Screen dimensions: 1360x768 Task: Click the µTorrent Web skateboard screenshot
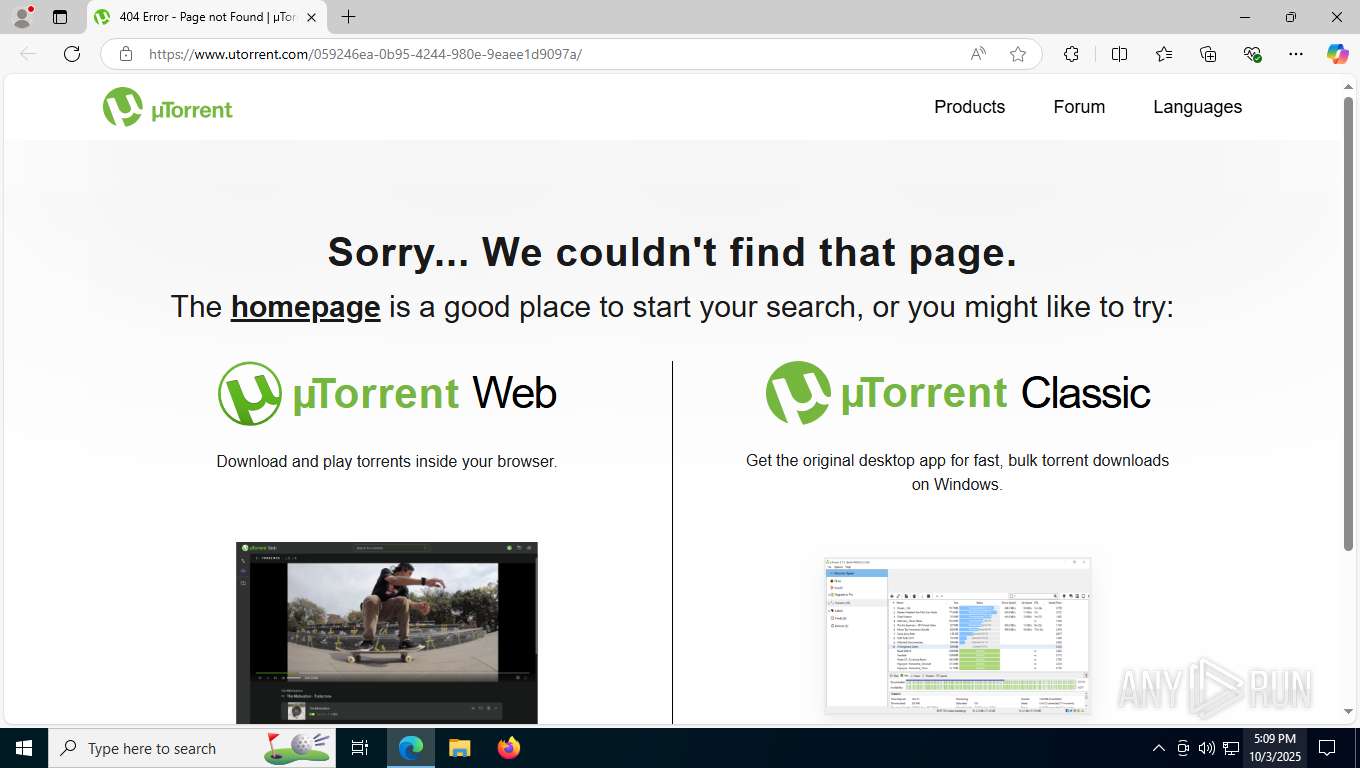[x=387, y=632]
